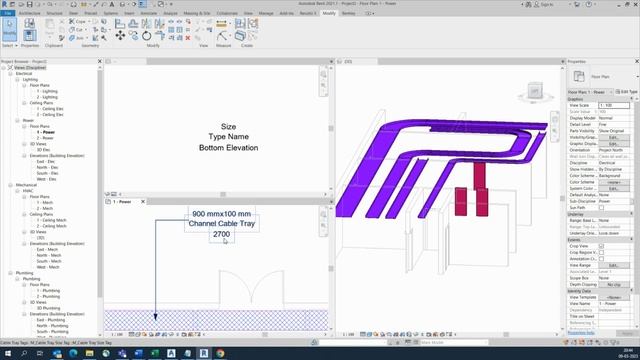Collapse the Mechanical node in Project Browser
Viewport: 640px width, 360px height.
(11, 185)
